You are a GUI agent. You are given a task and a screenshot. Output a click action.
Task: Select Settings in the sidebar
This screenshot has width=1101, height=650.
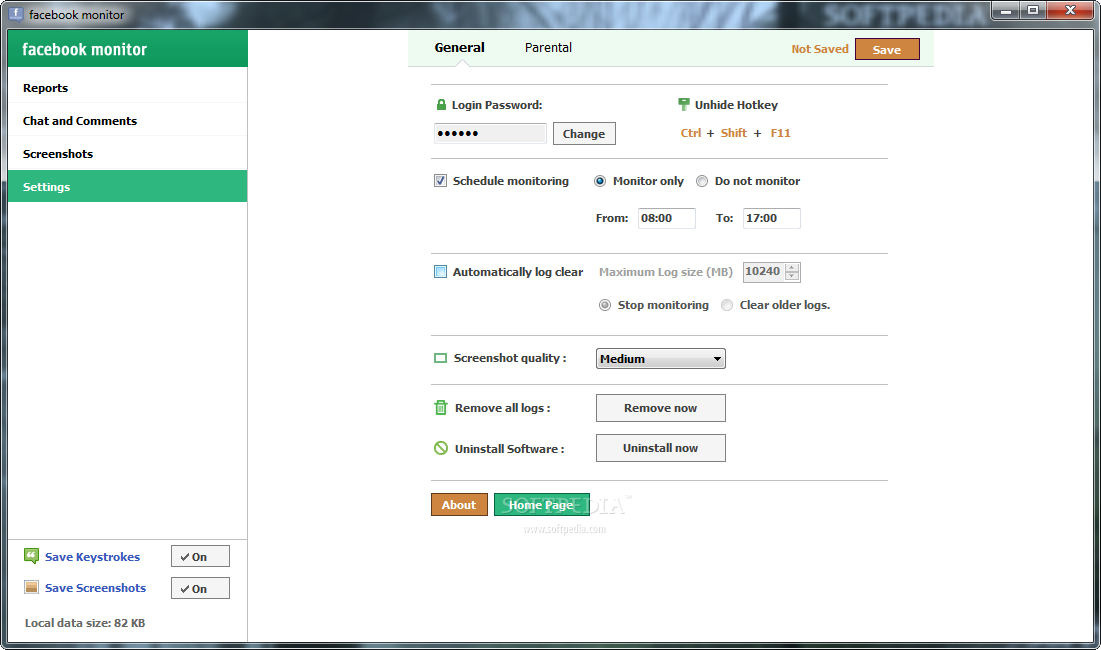pos(127,187)
